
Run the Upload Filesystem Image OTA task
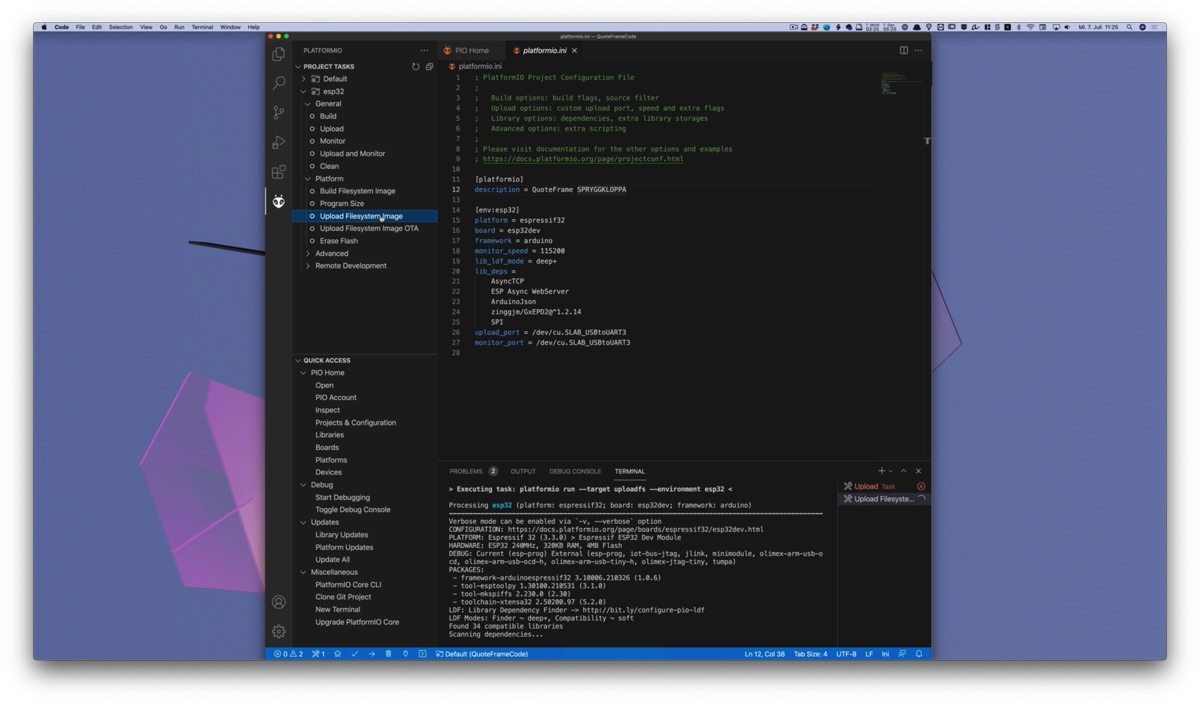coord(369,228)
